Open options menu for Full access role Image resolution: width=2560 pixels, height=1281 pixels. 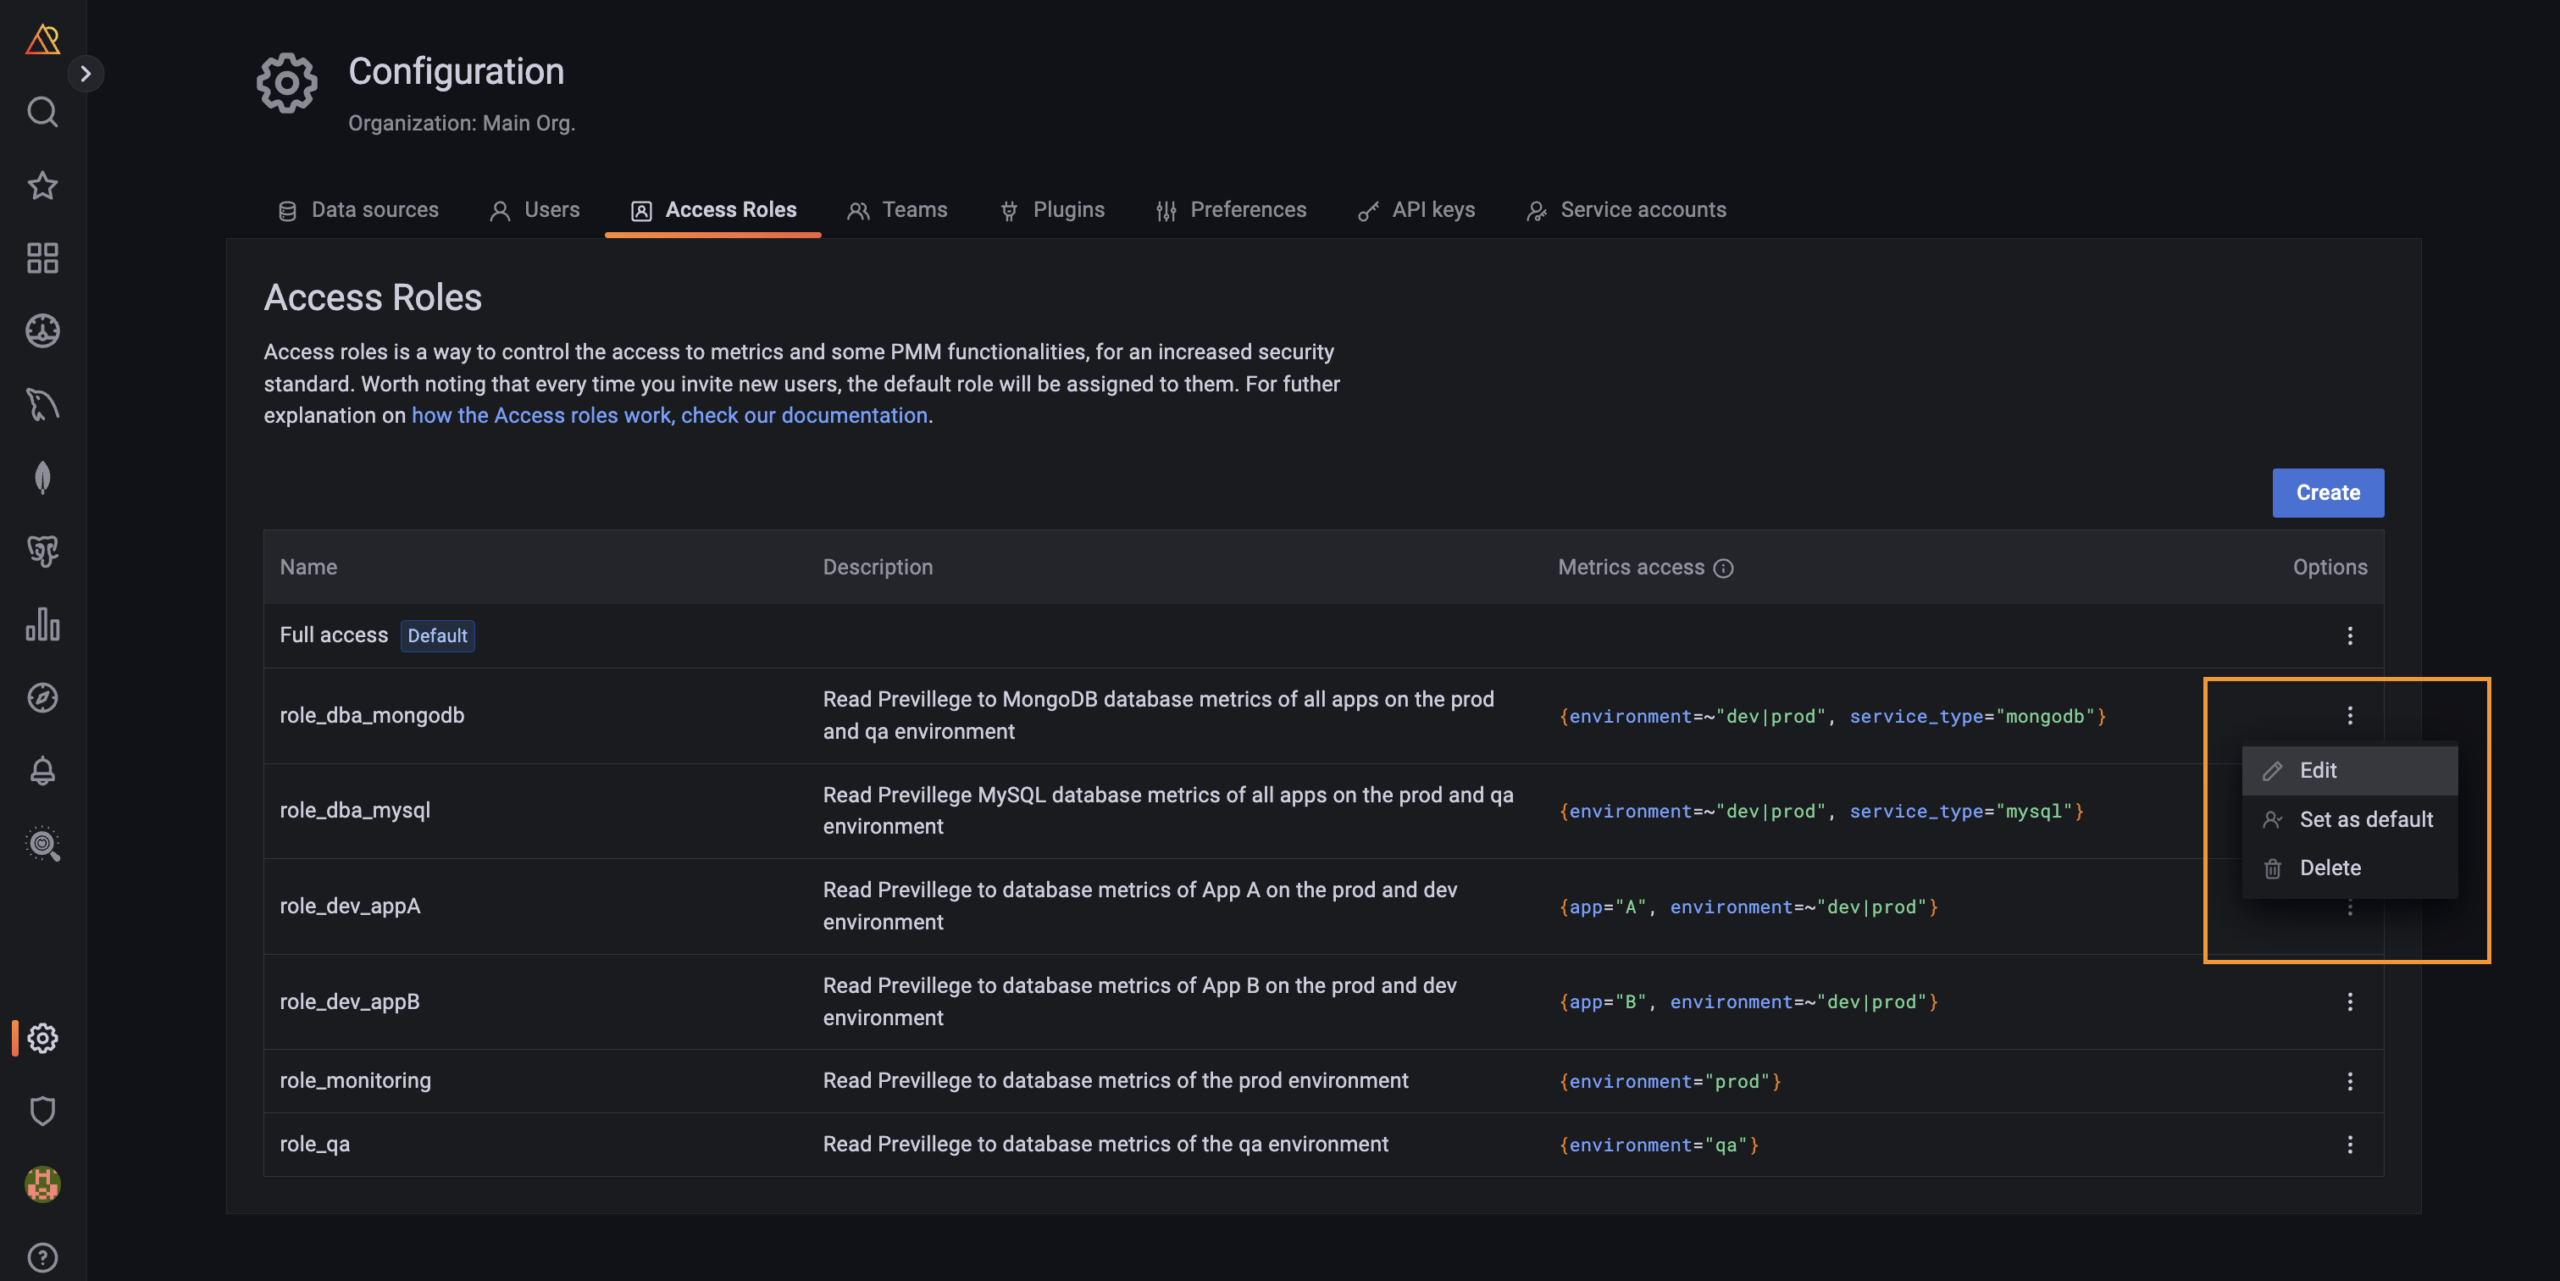(2349, 636)
